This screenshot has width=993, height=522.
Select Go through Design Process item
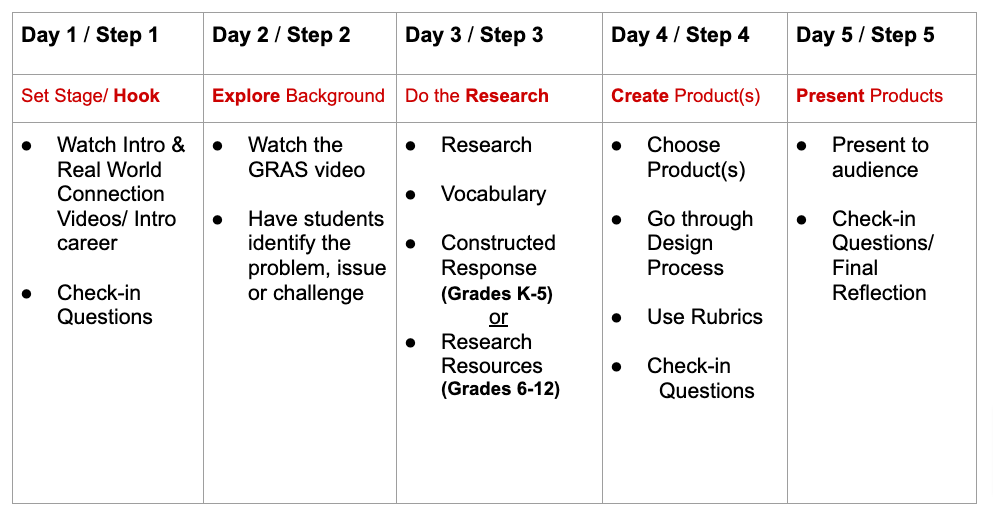tap(700, 243)
